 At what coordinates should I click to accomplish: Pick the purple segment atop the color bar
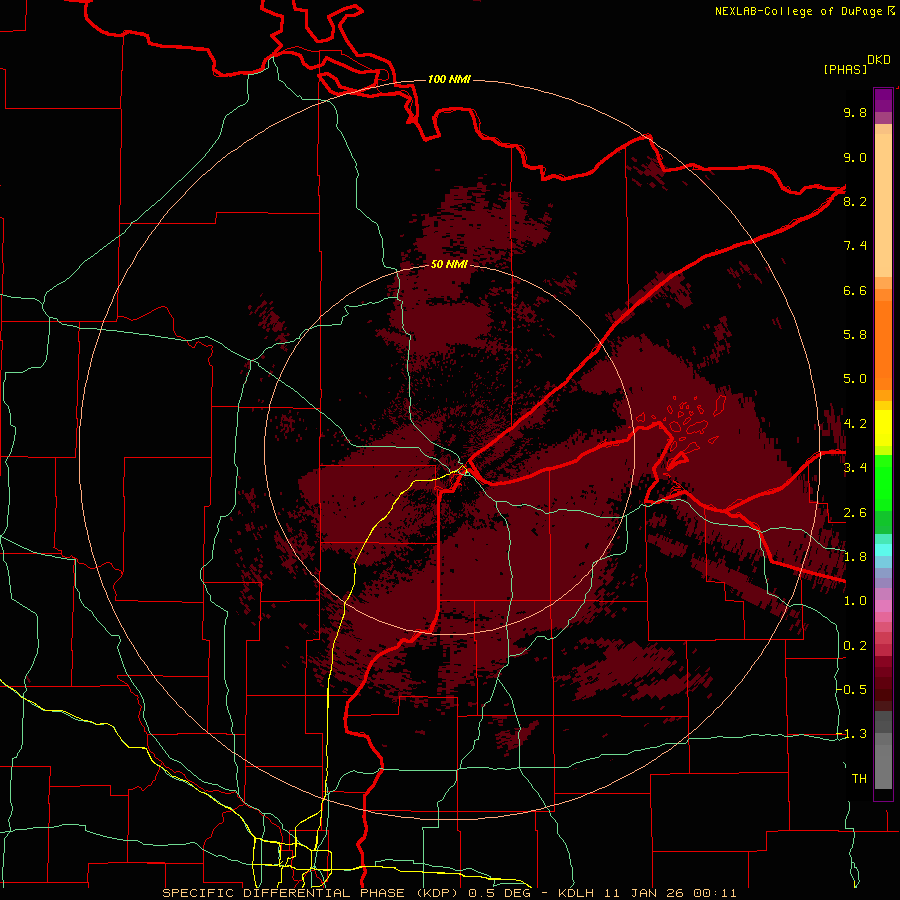(883, 100)
